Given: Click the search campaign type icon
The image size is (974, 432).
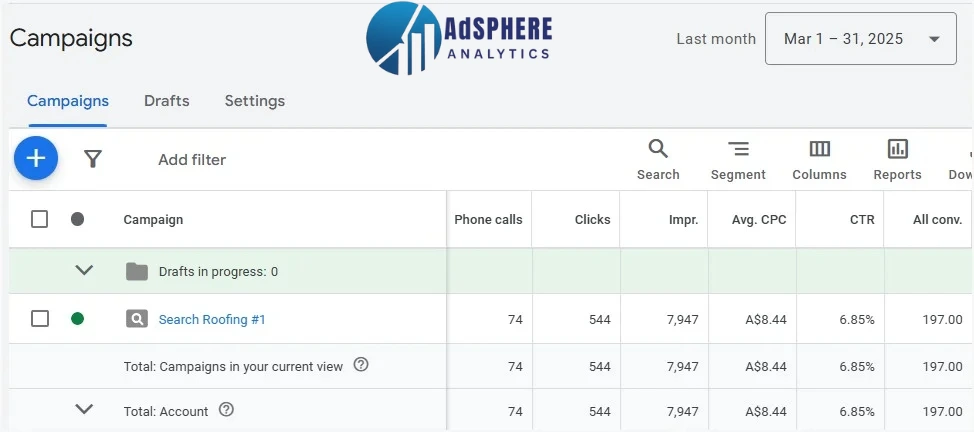Looking at the screenshot, I should (x=137, y=319).
